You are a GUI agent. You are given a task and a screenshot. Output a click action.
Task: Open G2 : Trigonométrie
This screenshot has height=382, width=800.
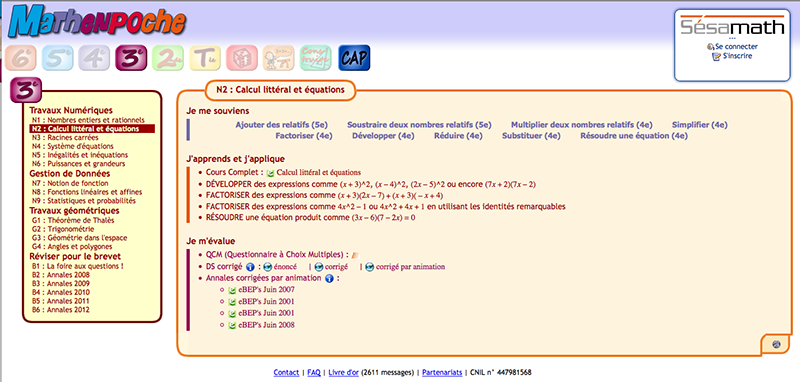tap(63, 229)
